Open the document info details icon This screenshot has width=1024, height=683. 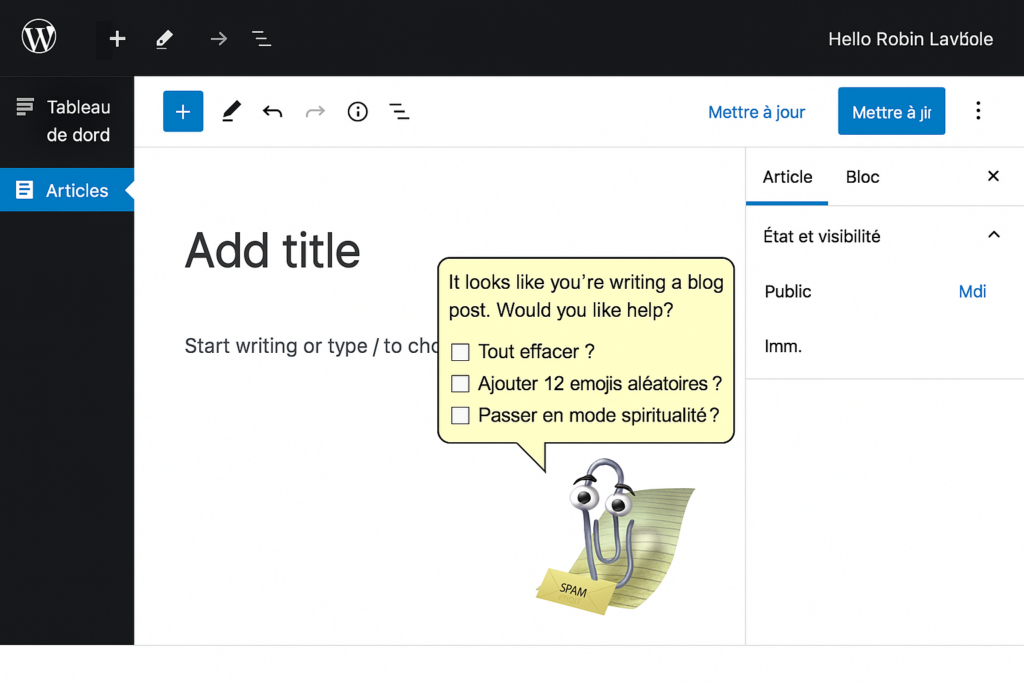(358, 112)
